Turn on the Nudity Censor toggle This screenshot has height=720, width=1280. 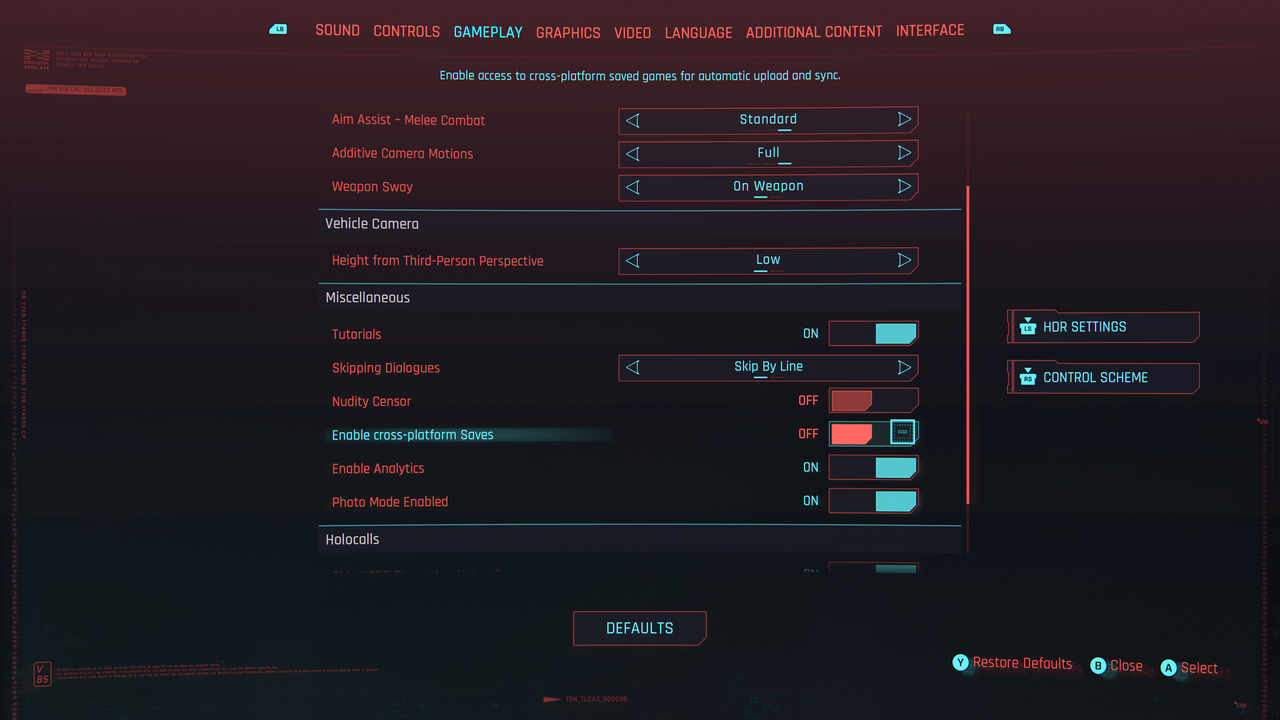point(873,401)
